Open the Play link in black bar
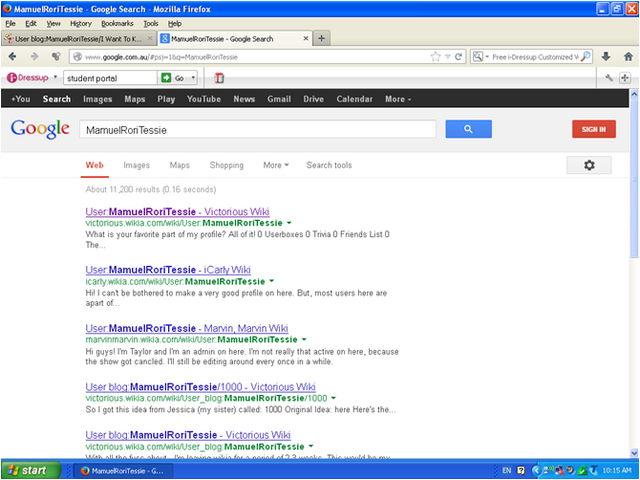 click(166, 99)
